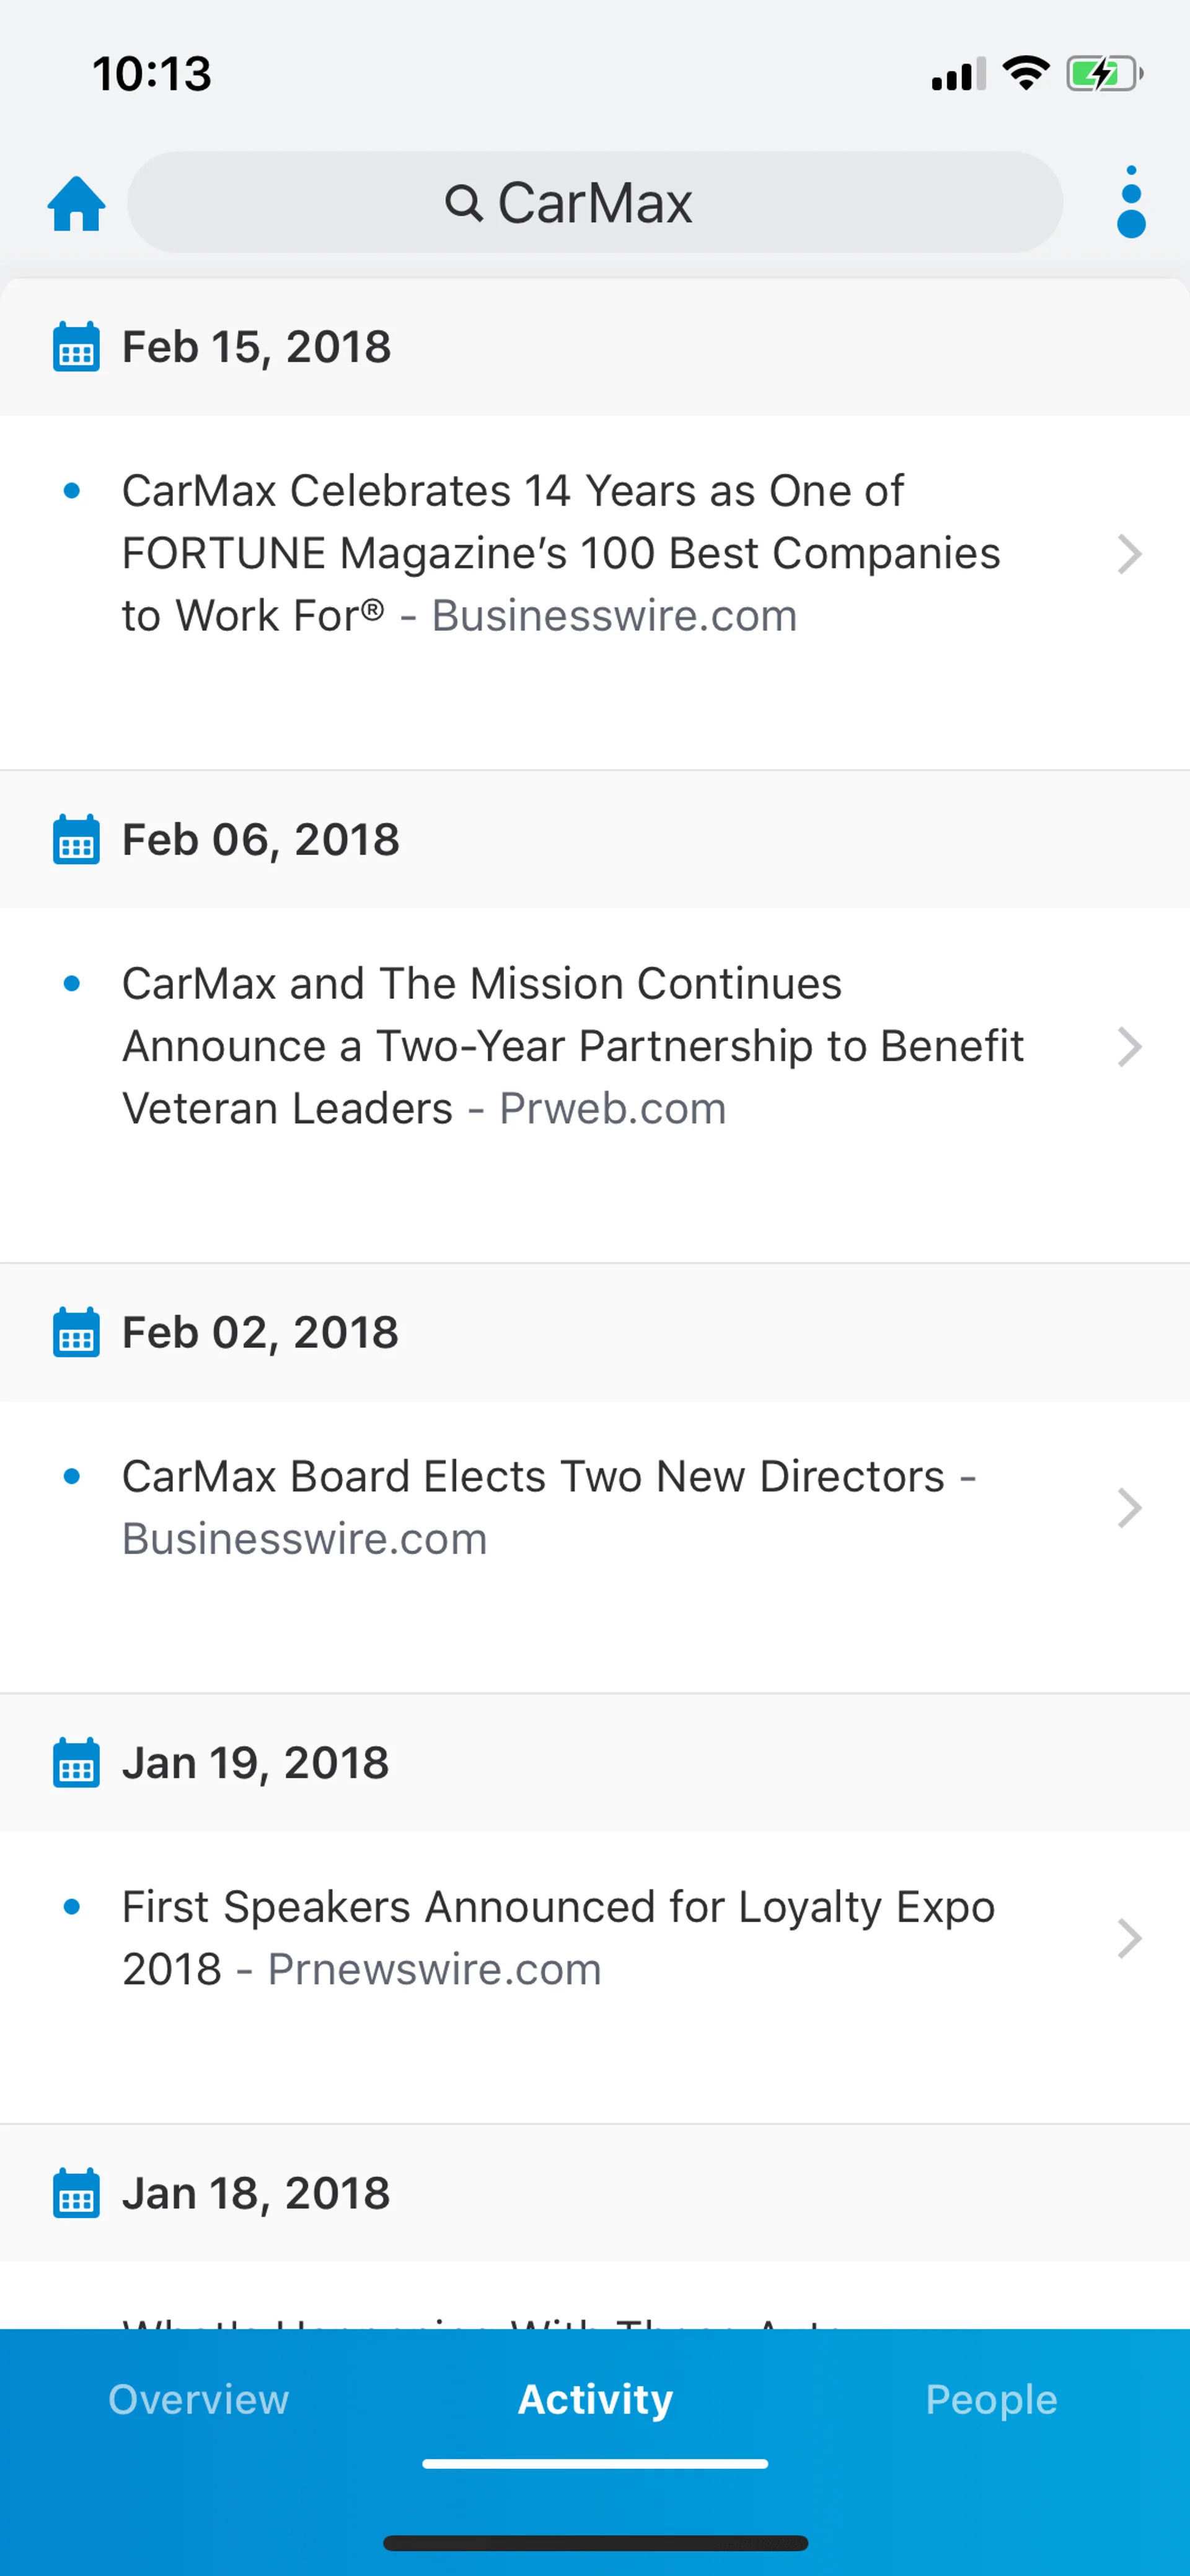
Task: Tap the search magnifier icon
Action: [464, 204]
